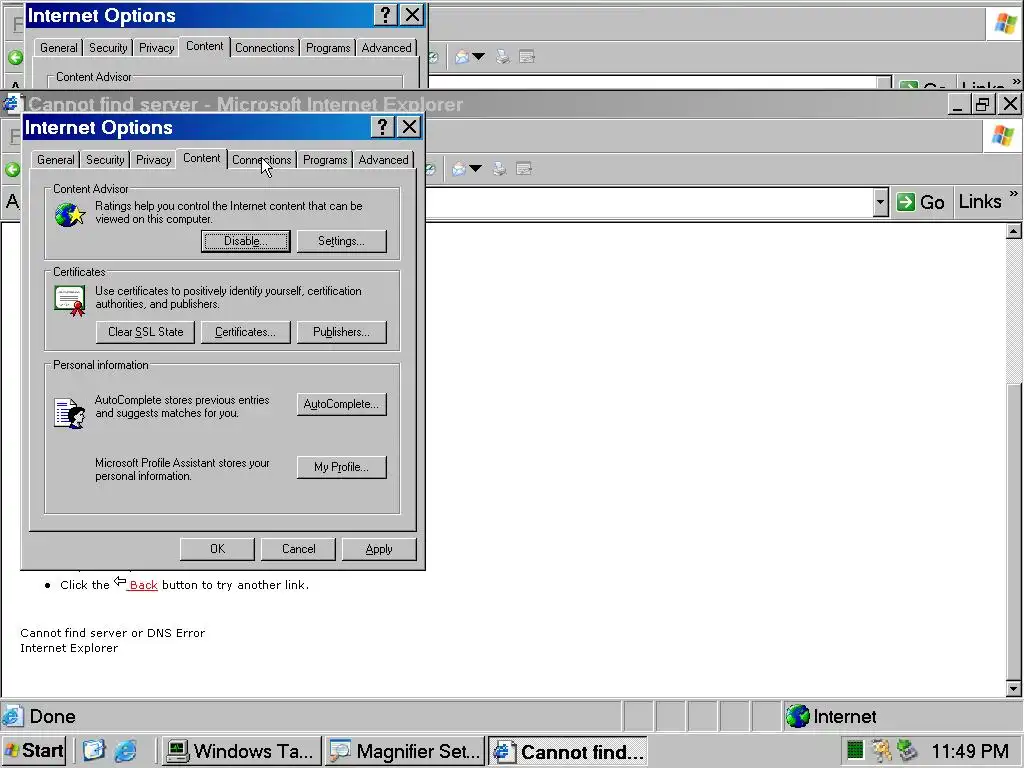Click the IE page icon in the Cannot find server title bar

point(11,104)
